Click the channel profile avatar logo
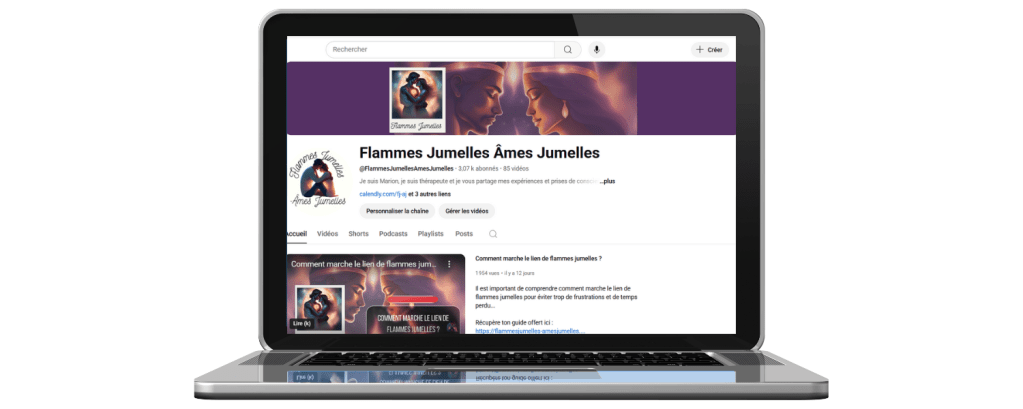This screenshot has width=1023, height=409. click(318, 180)
